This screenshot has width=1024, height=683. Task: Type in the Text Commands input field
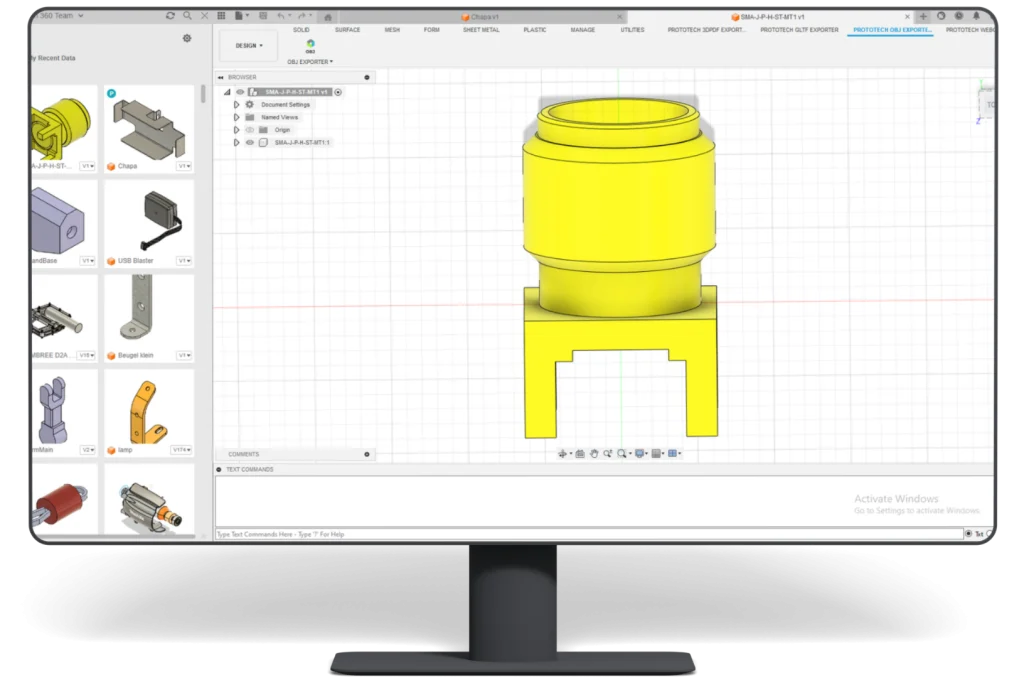400,534
